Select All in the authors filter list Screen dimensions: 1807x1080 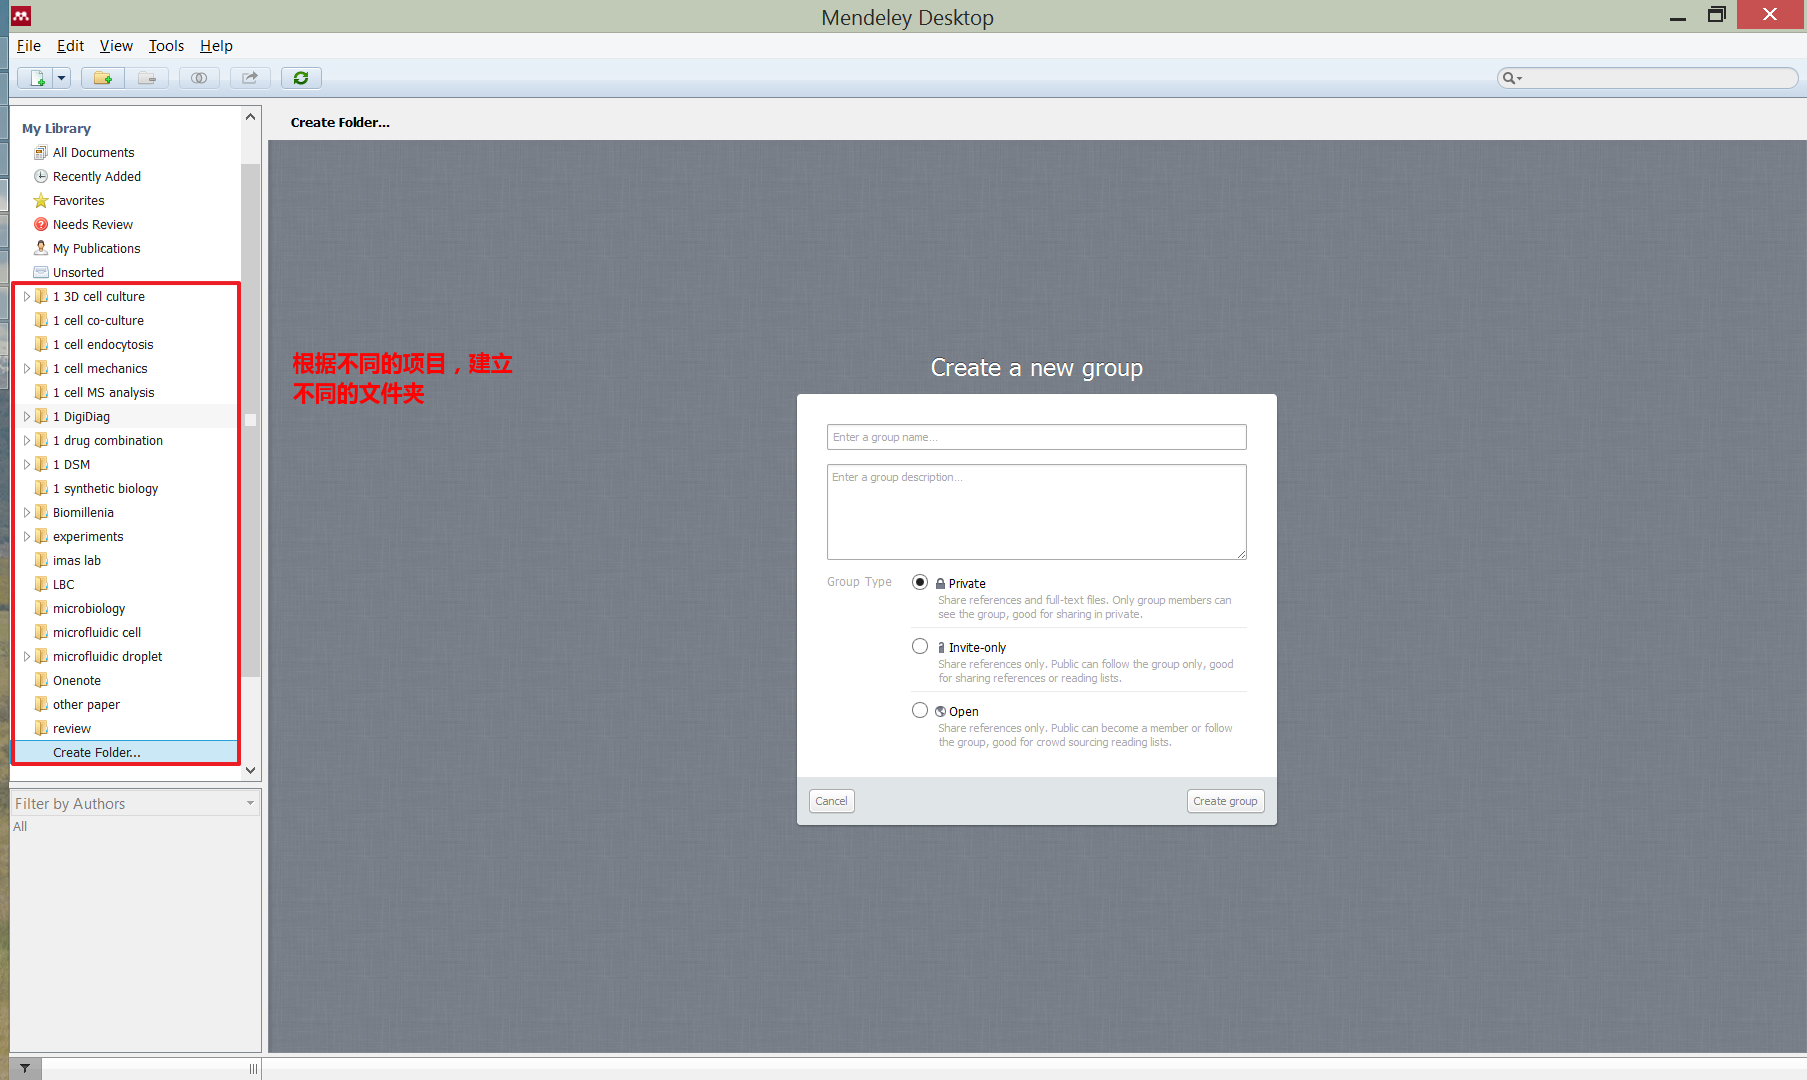coord(20,826)
